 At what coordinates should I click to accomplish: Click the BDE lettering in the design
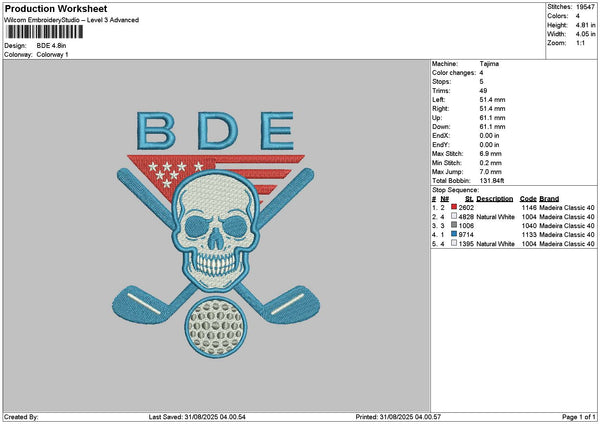(x=216, y=128)
